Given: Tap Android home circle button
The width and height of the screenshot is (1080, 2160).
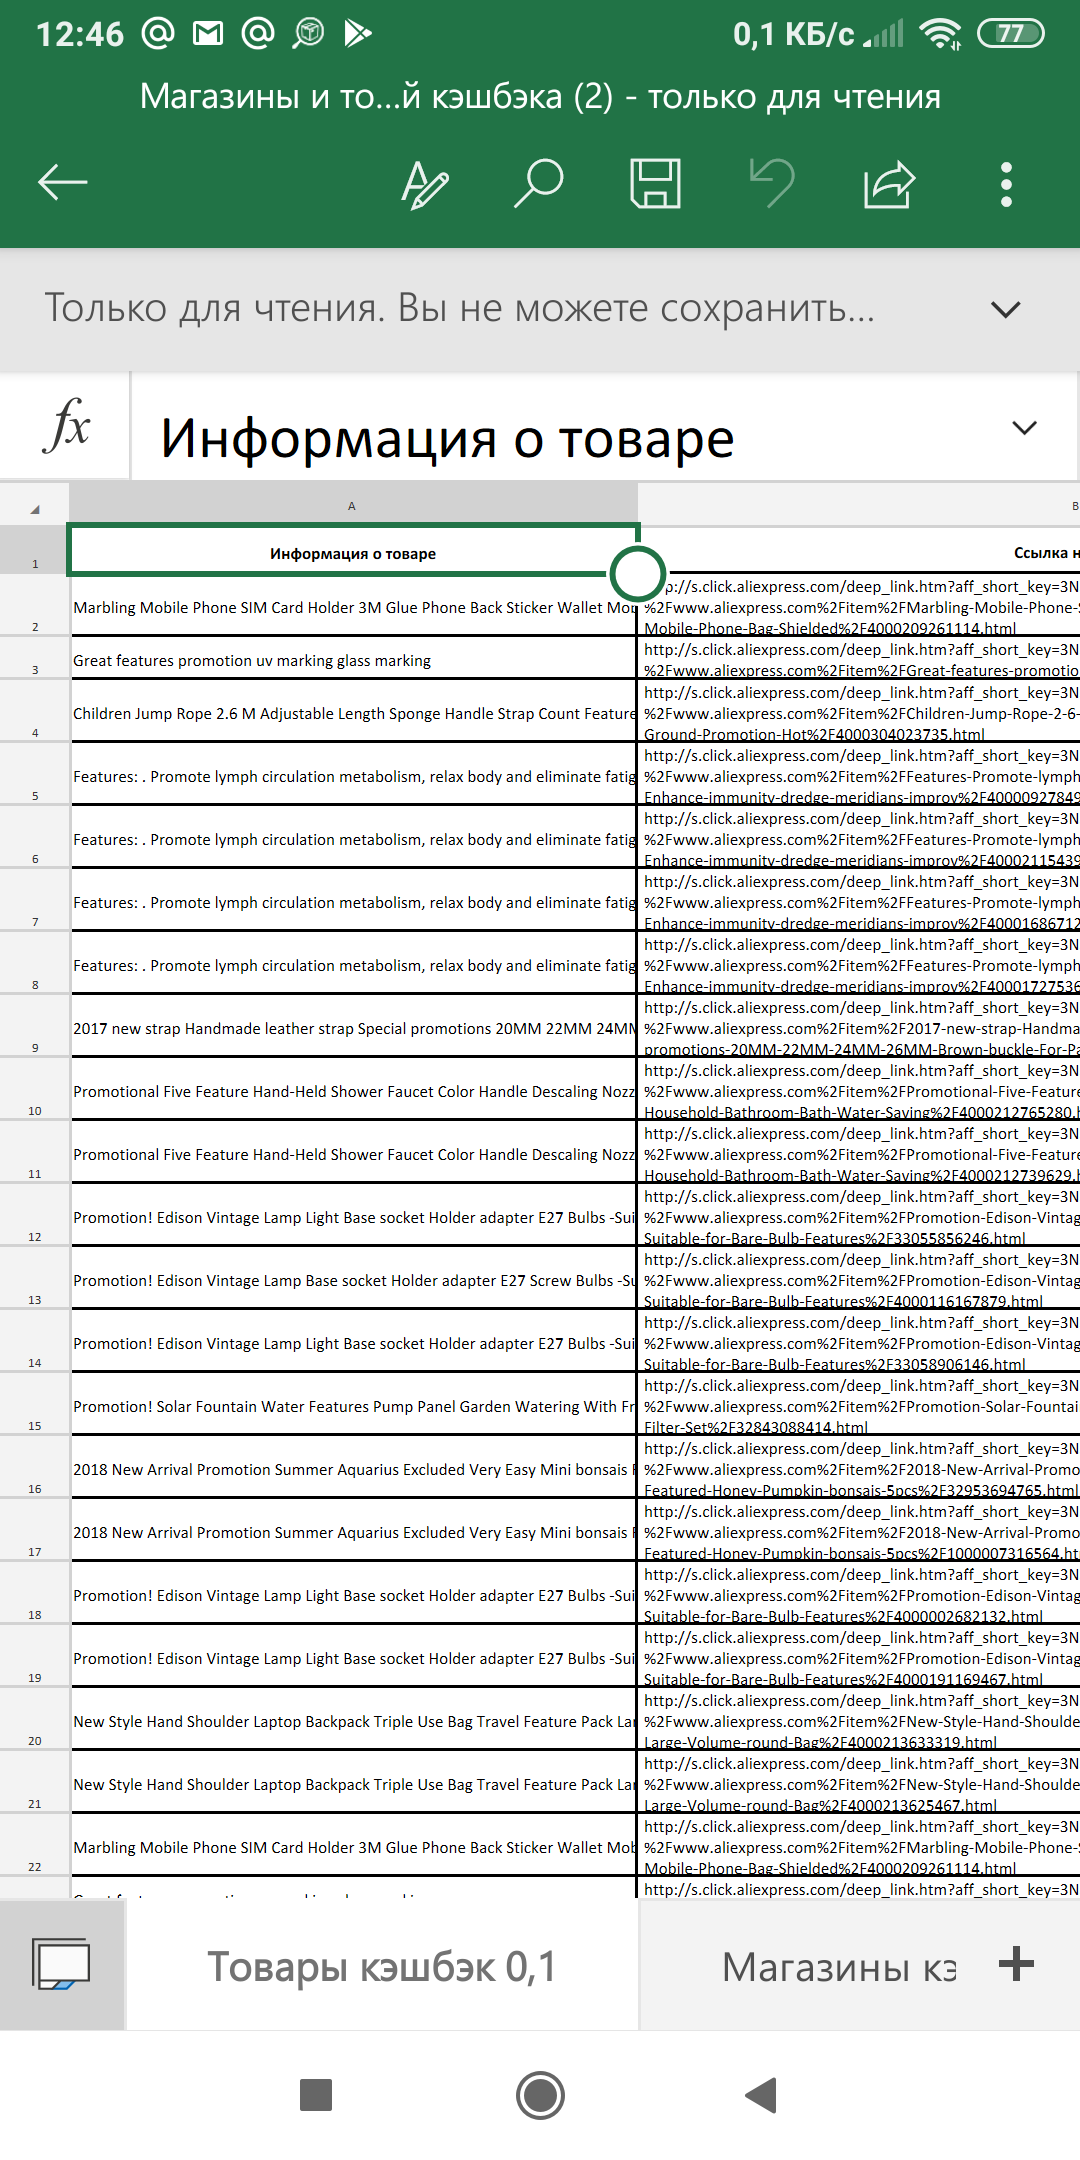Looking at the screenshot, I should pyautogui.click(x=540, y=2094).
